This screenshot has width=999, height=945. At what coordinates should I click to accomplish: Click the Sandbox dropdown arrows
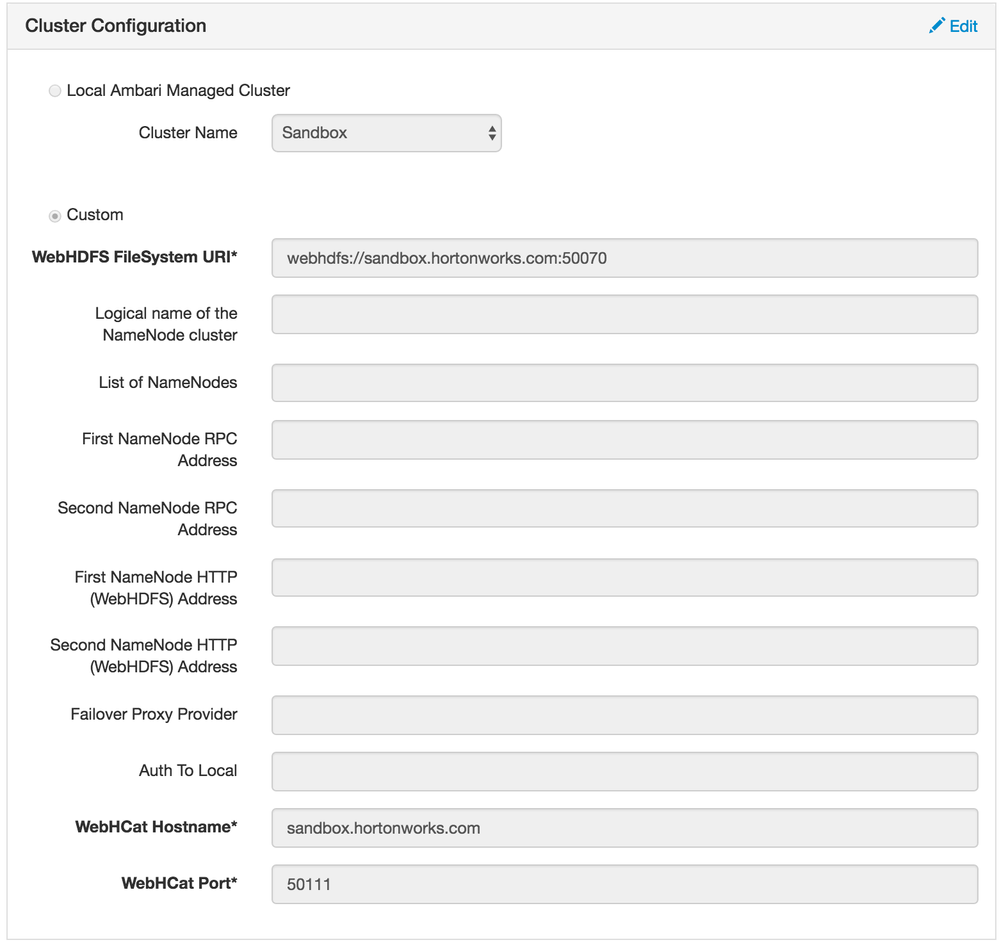[x=492, y=133]
